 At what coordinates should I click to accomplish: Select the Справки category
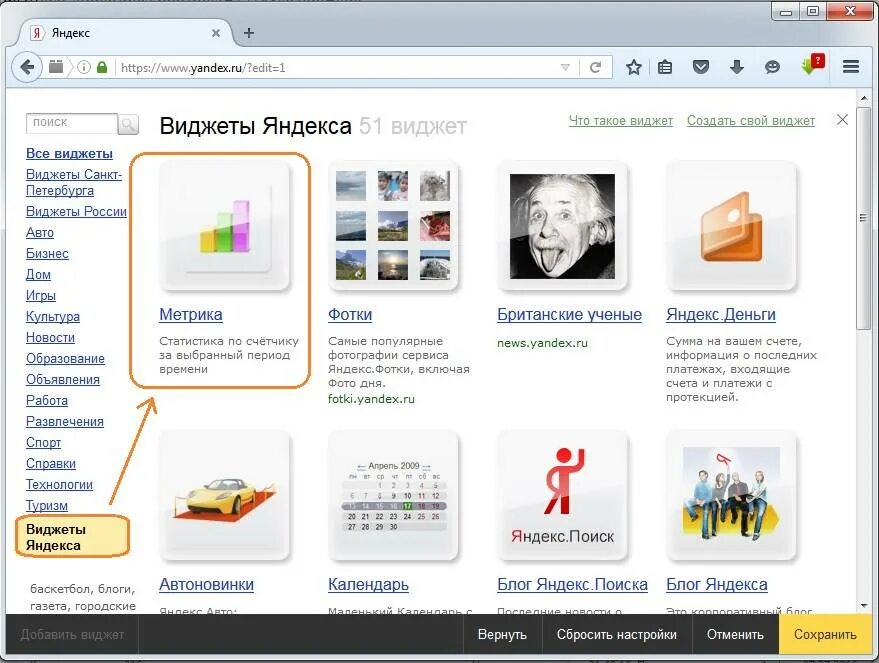pos(50,463)
